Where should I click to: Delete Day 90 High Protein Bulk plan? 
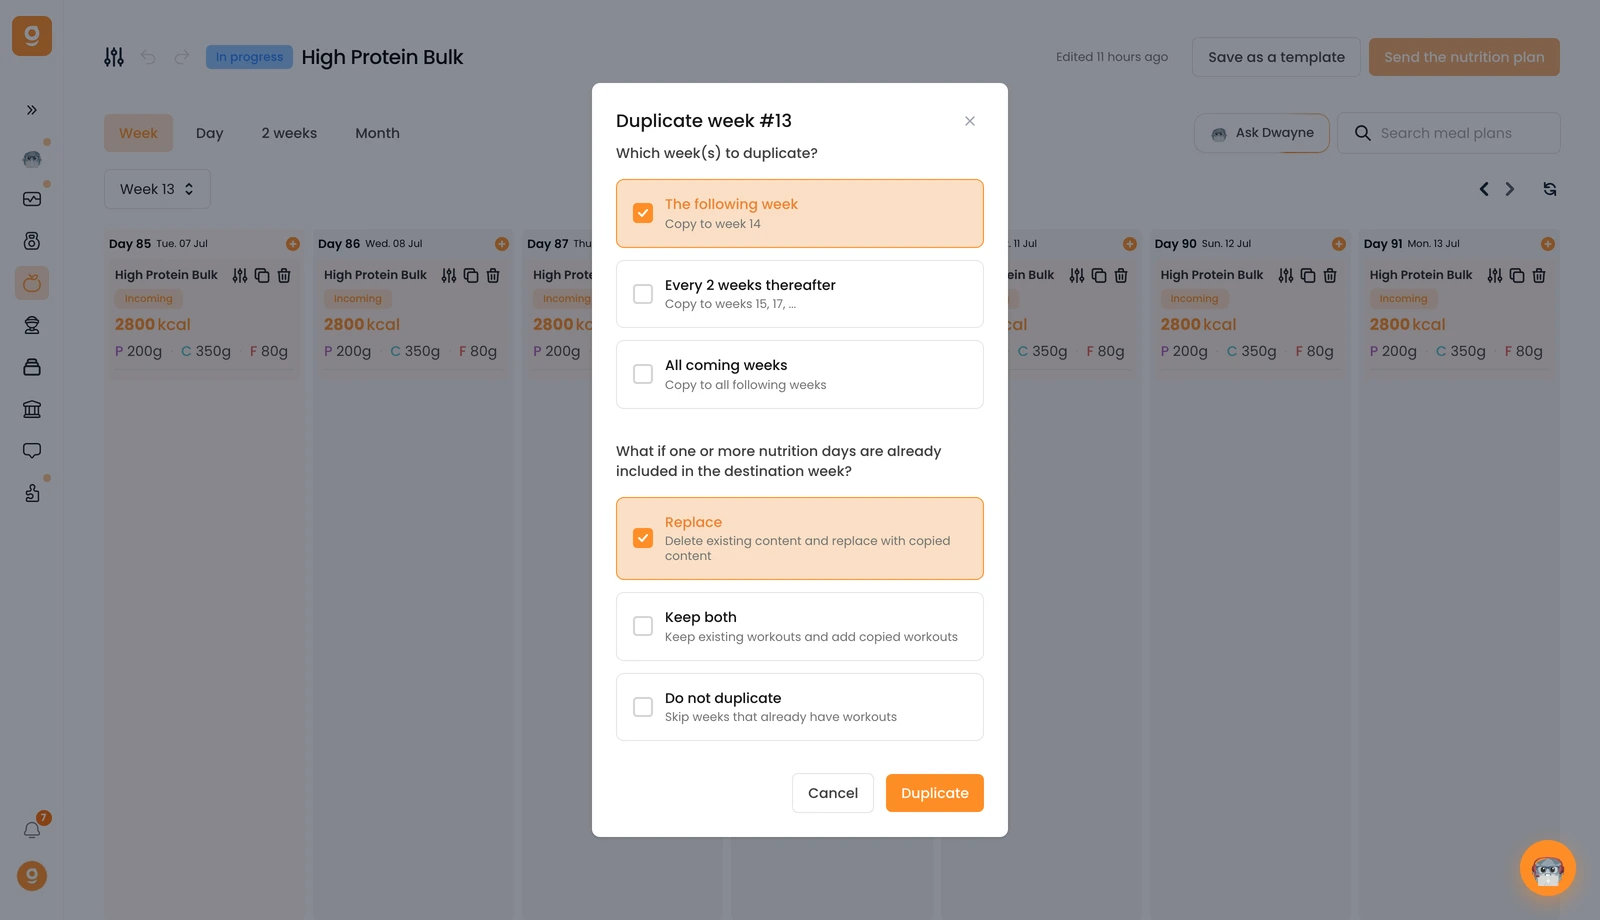(x=1330, y=275)
